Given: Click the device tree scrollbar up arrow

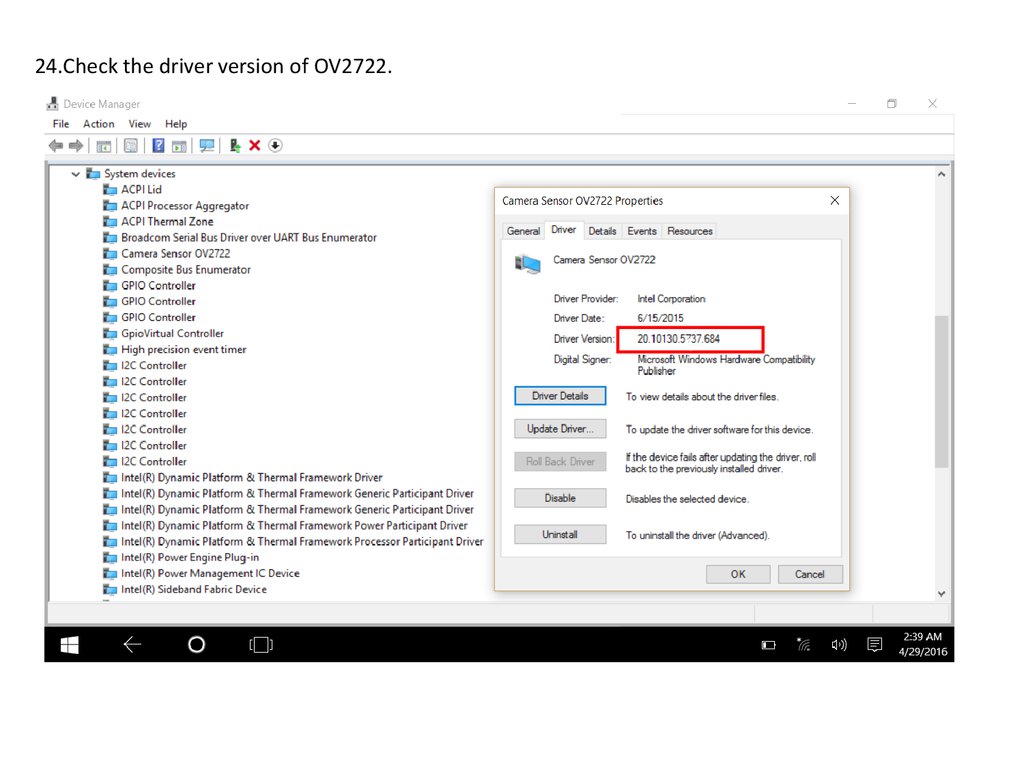Looking at the screenshot, I should pyautogui.click(x=941, y=174).
